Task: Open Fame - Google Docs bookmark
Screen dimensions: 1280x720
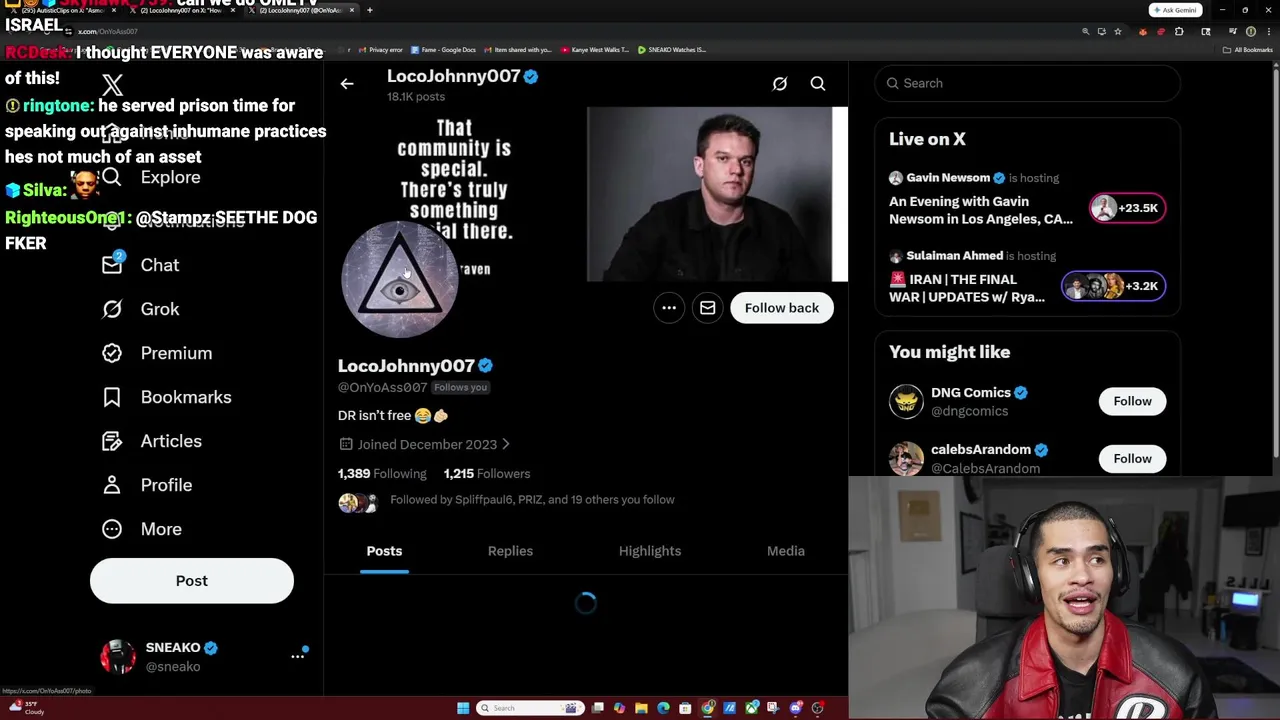Action: (443, 50)
